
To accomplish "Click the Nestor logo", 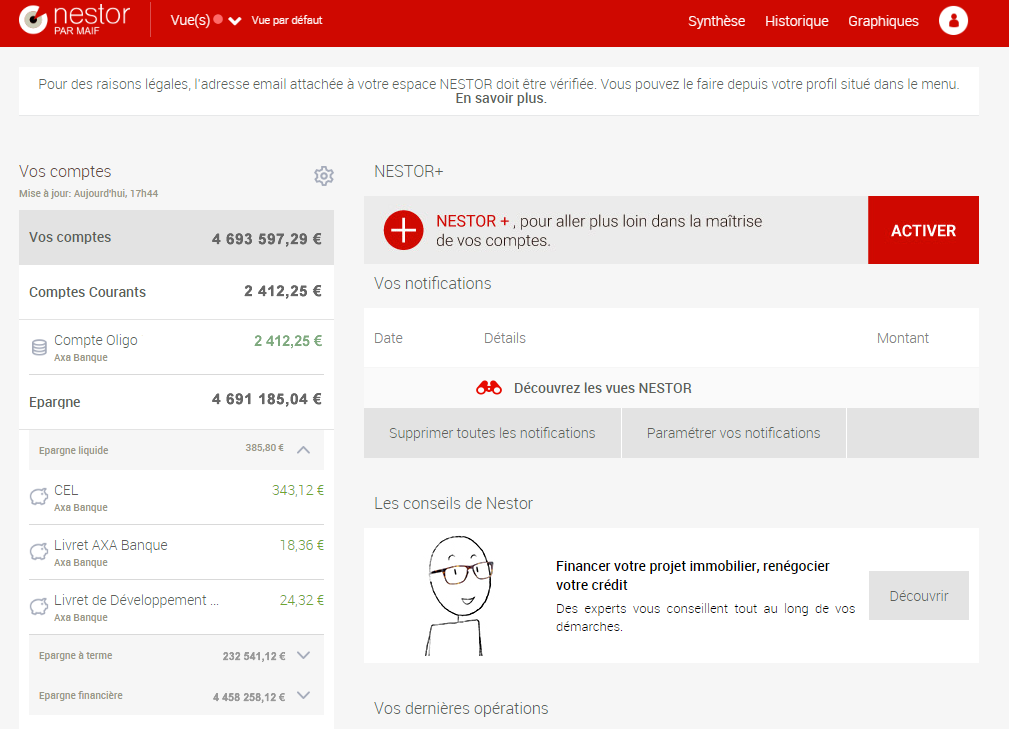I will click(70, 20).
